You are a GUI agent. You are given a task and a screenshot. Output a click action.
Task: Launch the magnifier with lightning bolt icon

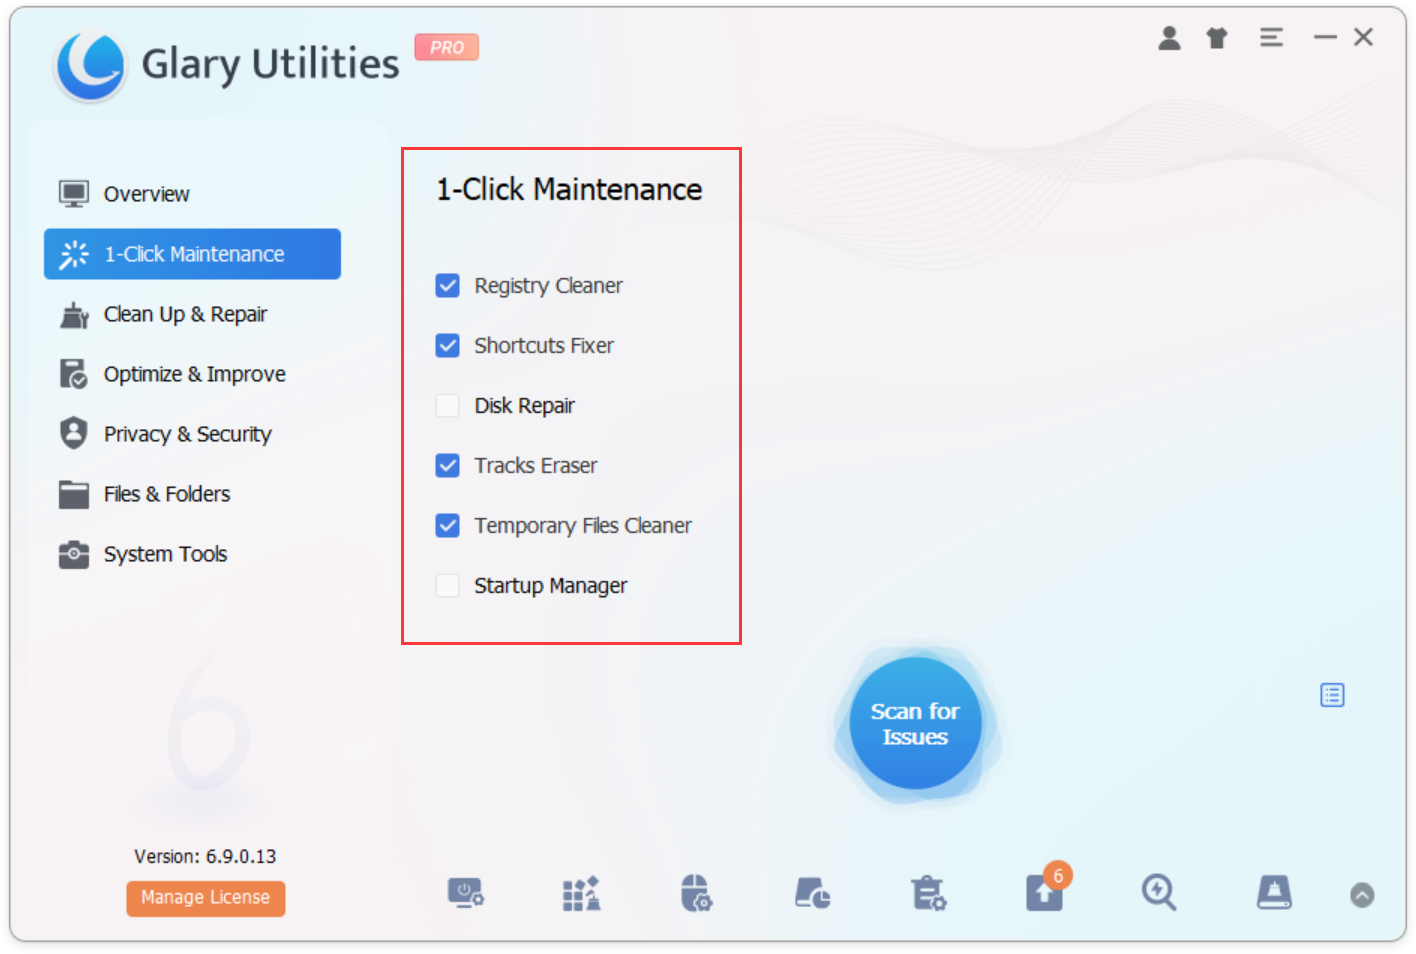pos(1159,891)
